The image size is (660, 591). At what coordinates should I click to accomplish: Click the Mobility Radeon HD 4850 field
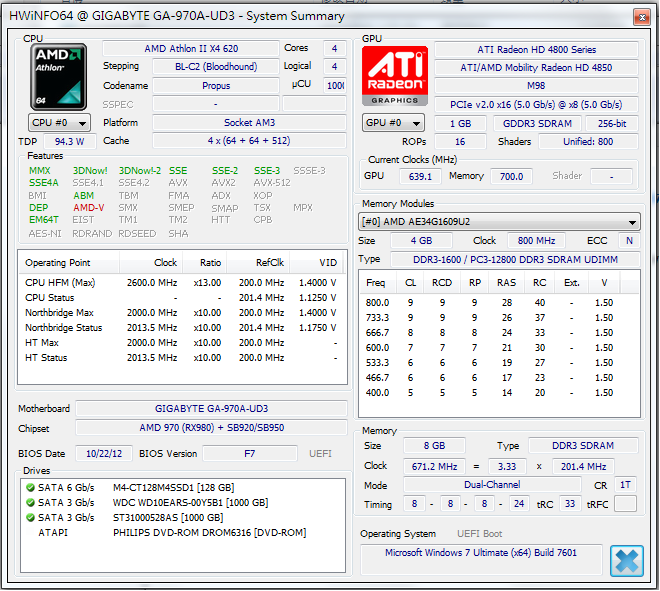pyautogui.click(x=537, y=68)
